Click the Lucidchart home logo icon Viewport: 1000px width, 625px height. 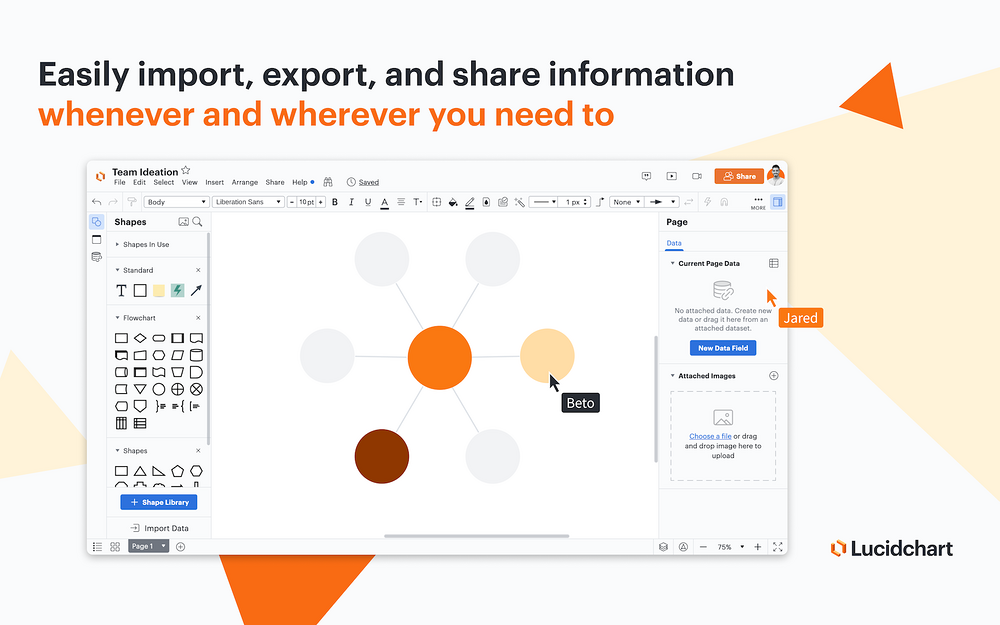pos(100,177)
